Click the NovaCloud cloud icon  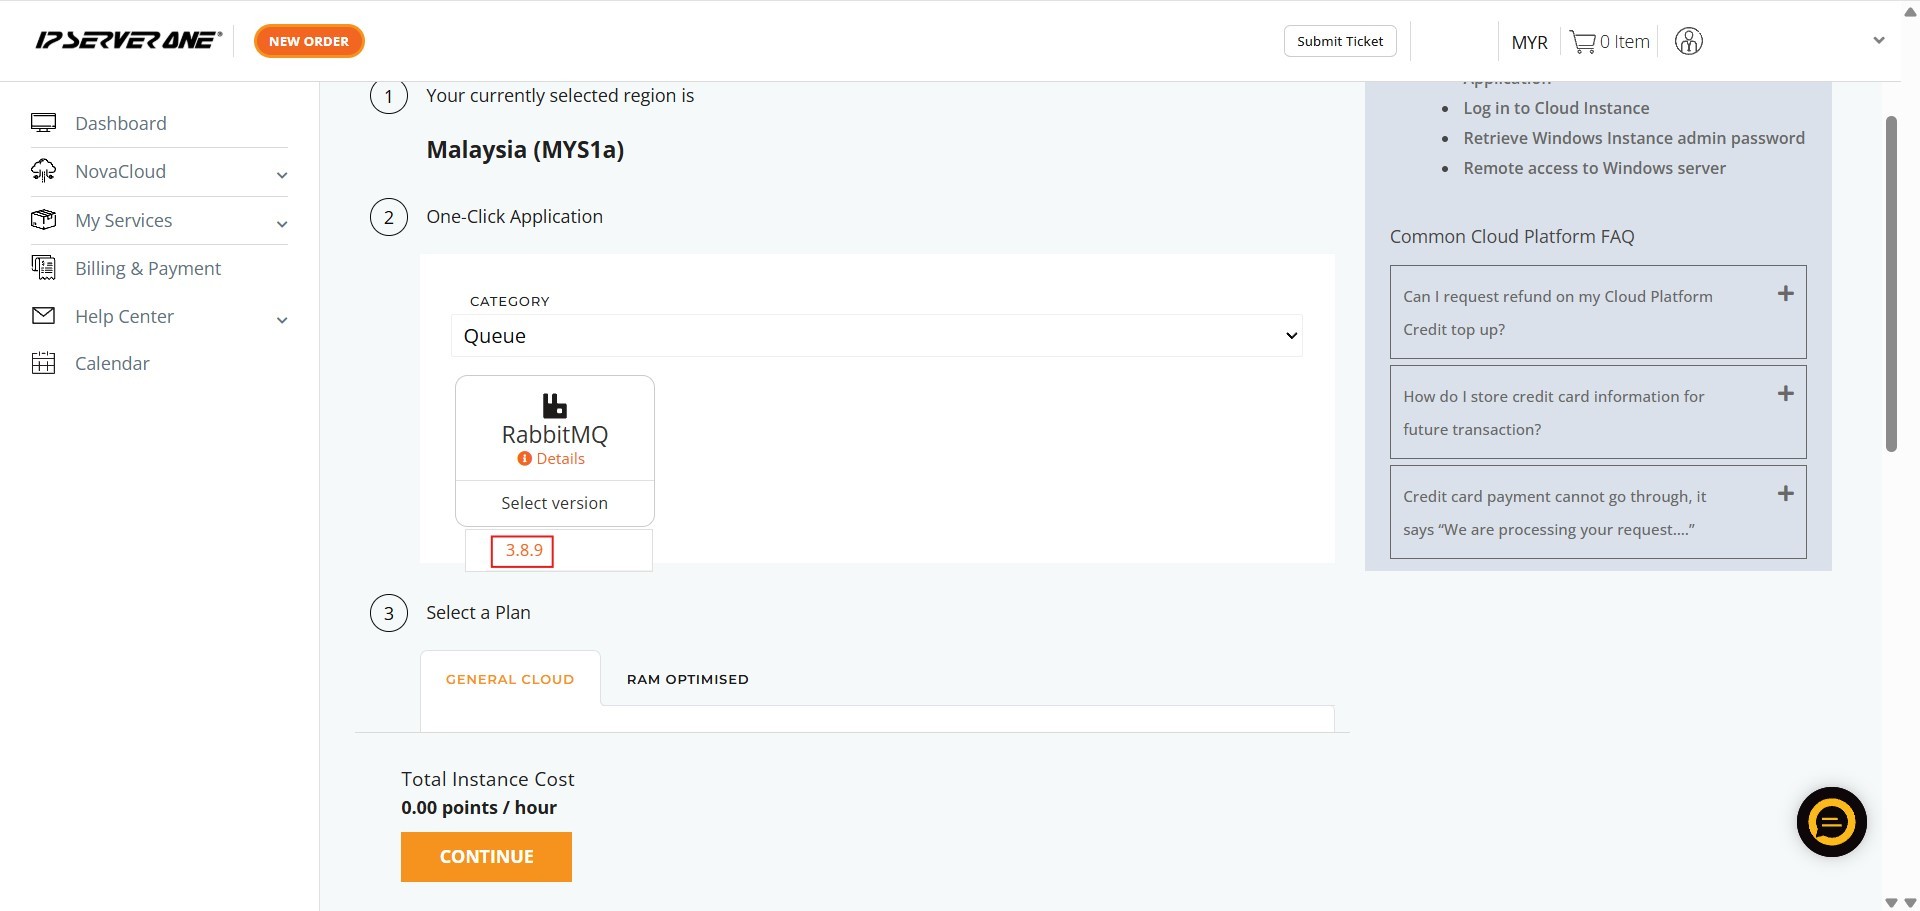coord(43,171)
